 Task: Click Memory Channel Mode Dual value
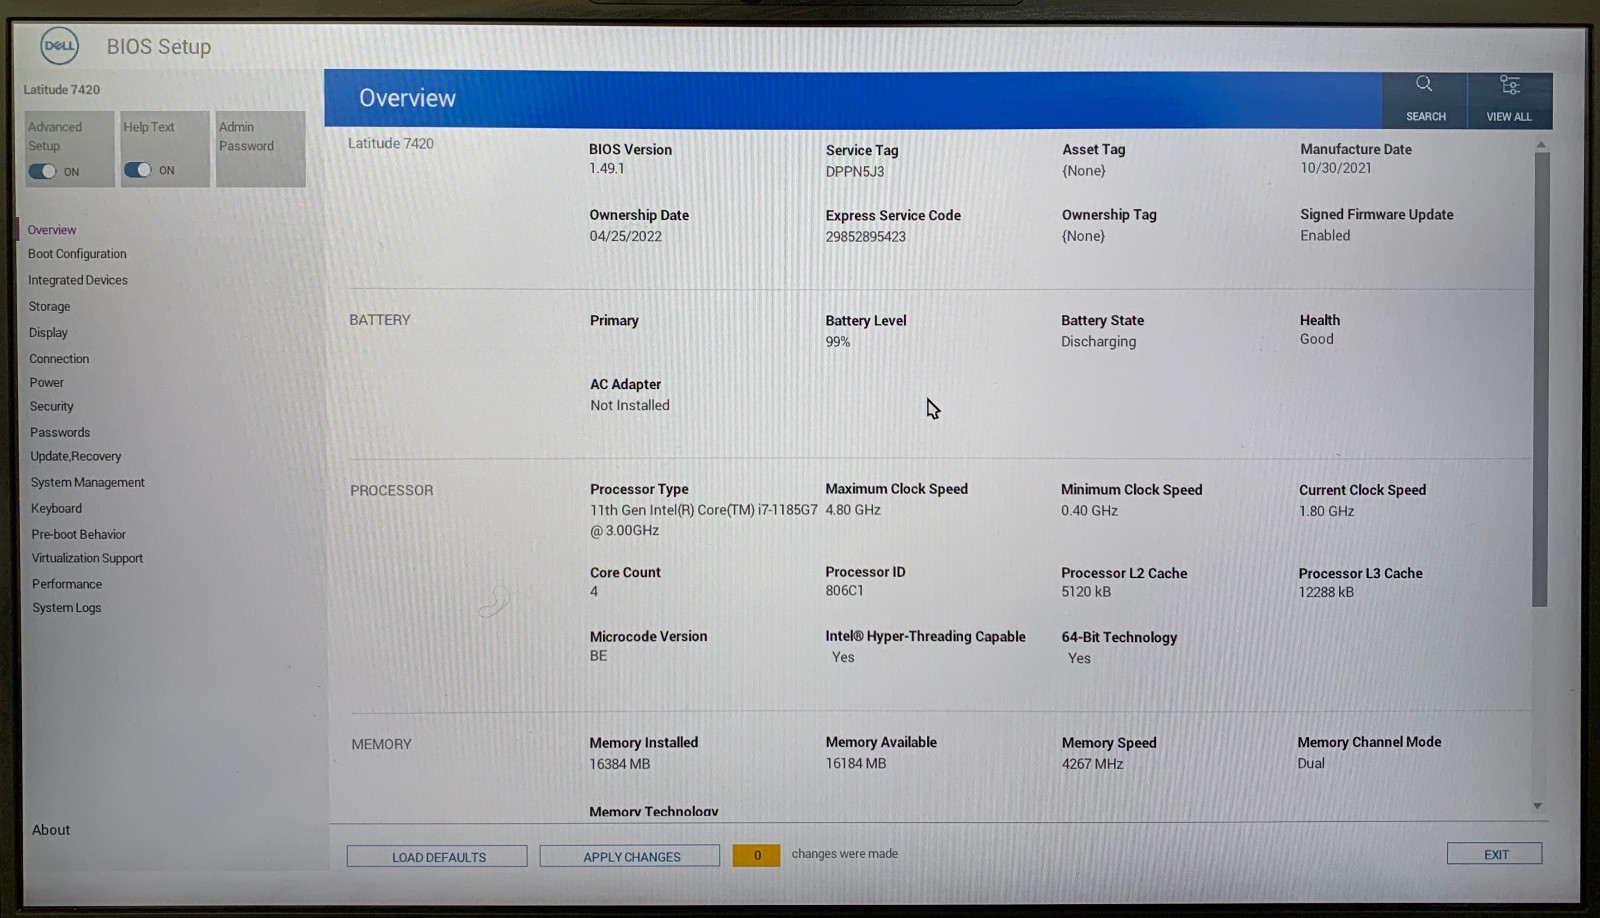[1311, 763]
